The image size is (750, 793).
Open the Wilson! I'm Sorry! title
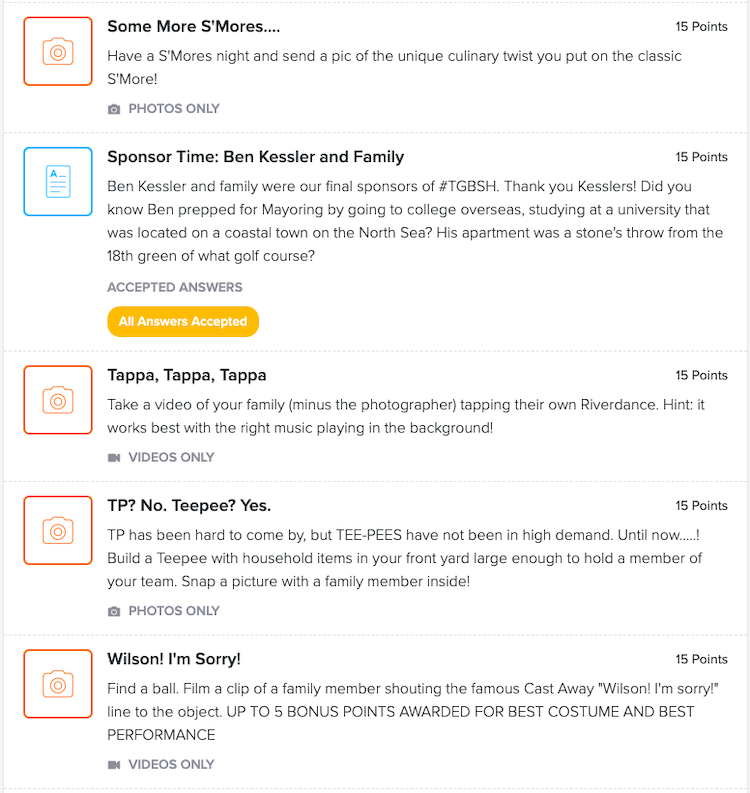click(x=174, y=659)
